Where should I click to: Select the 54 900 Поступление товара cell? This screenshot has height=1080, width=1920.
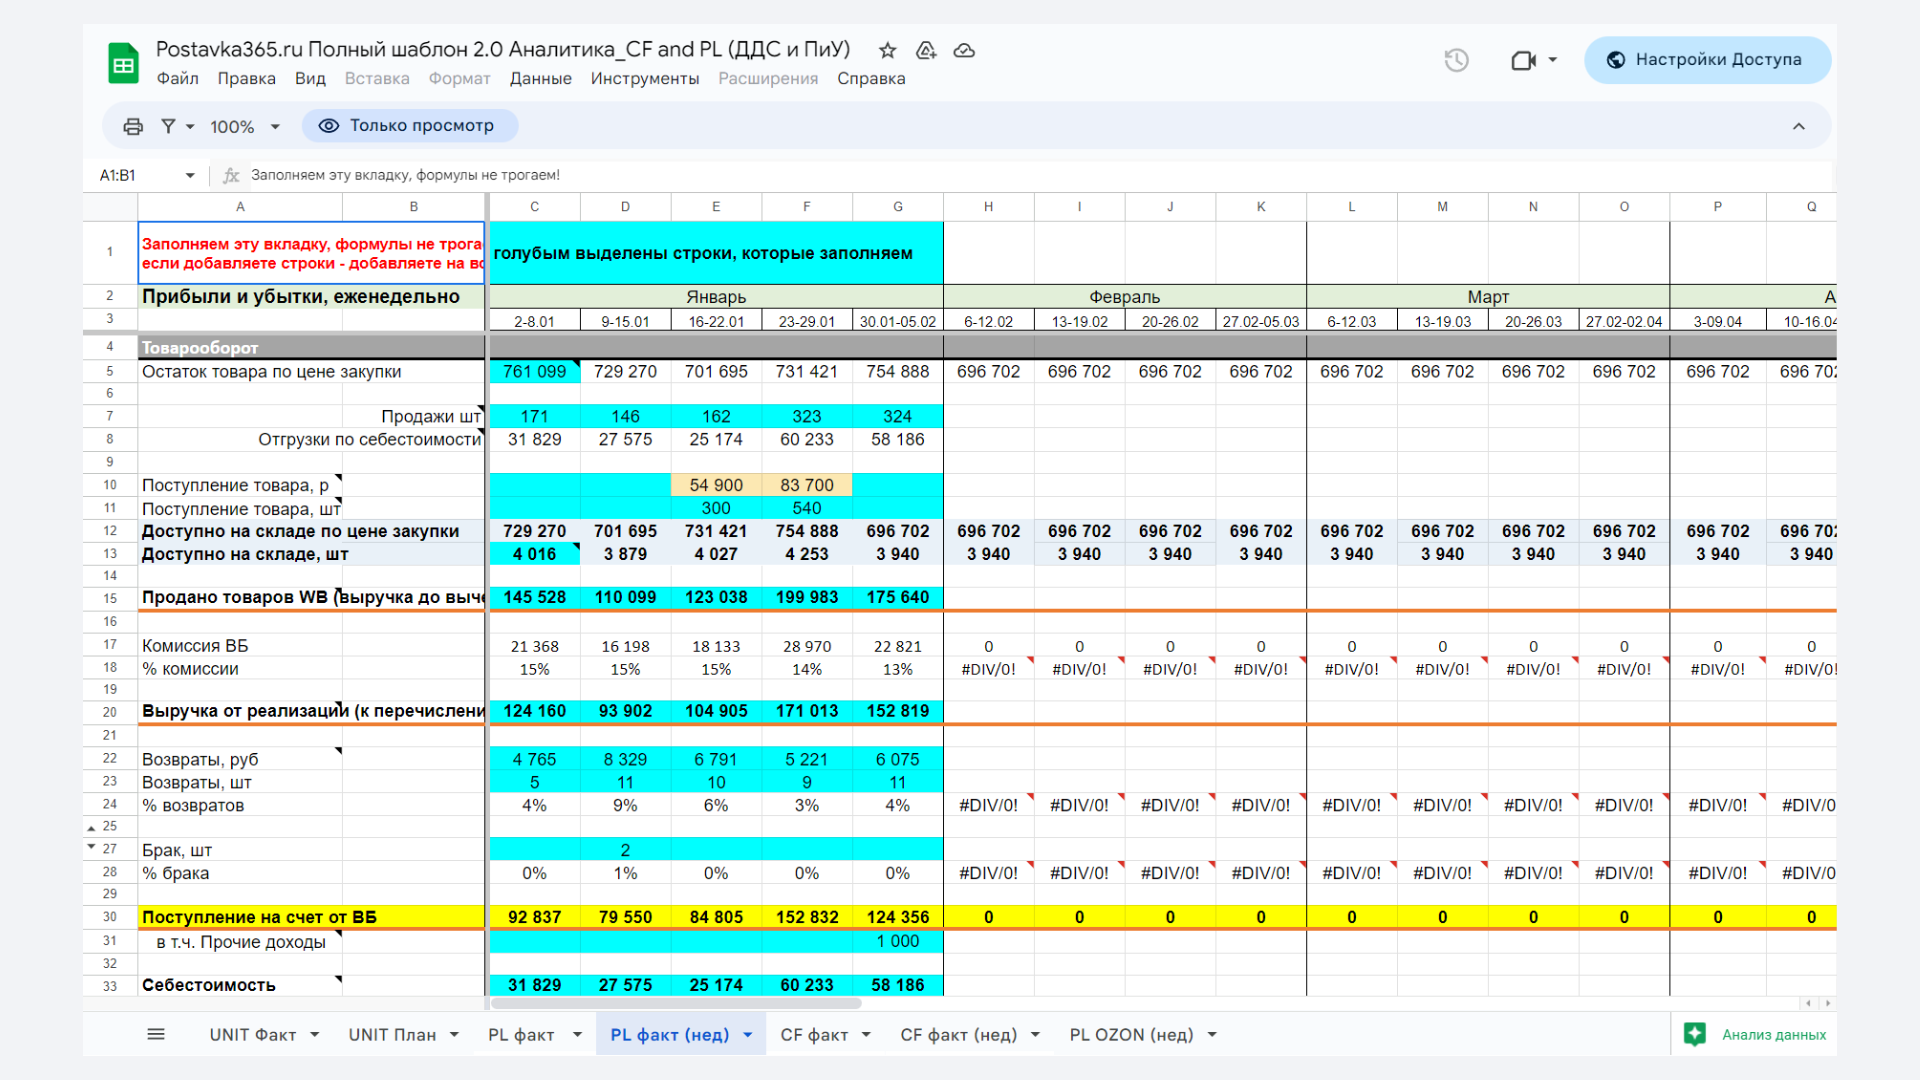[x=716, y=485]
